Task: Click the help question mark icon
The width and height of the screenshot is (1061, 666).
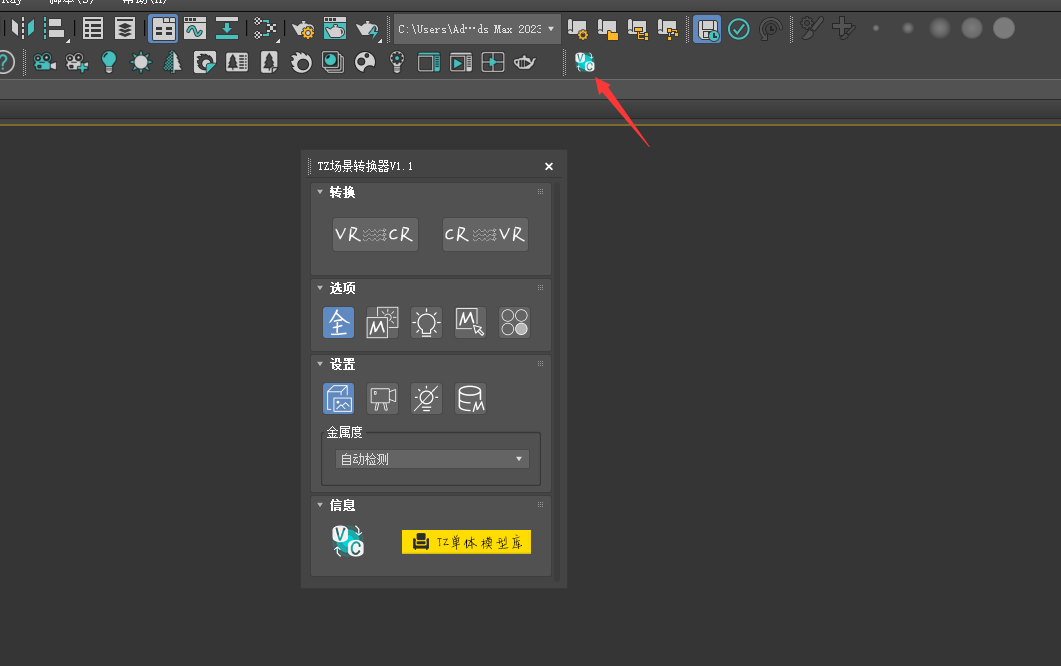Action: (x=5, y=62)
